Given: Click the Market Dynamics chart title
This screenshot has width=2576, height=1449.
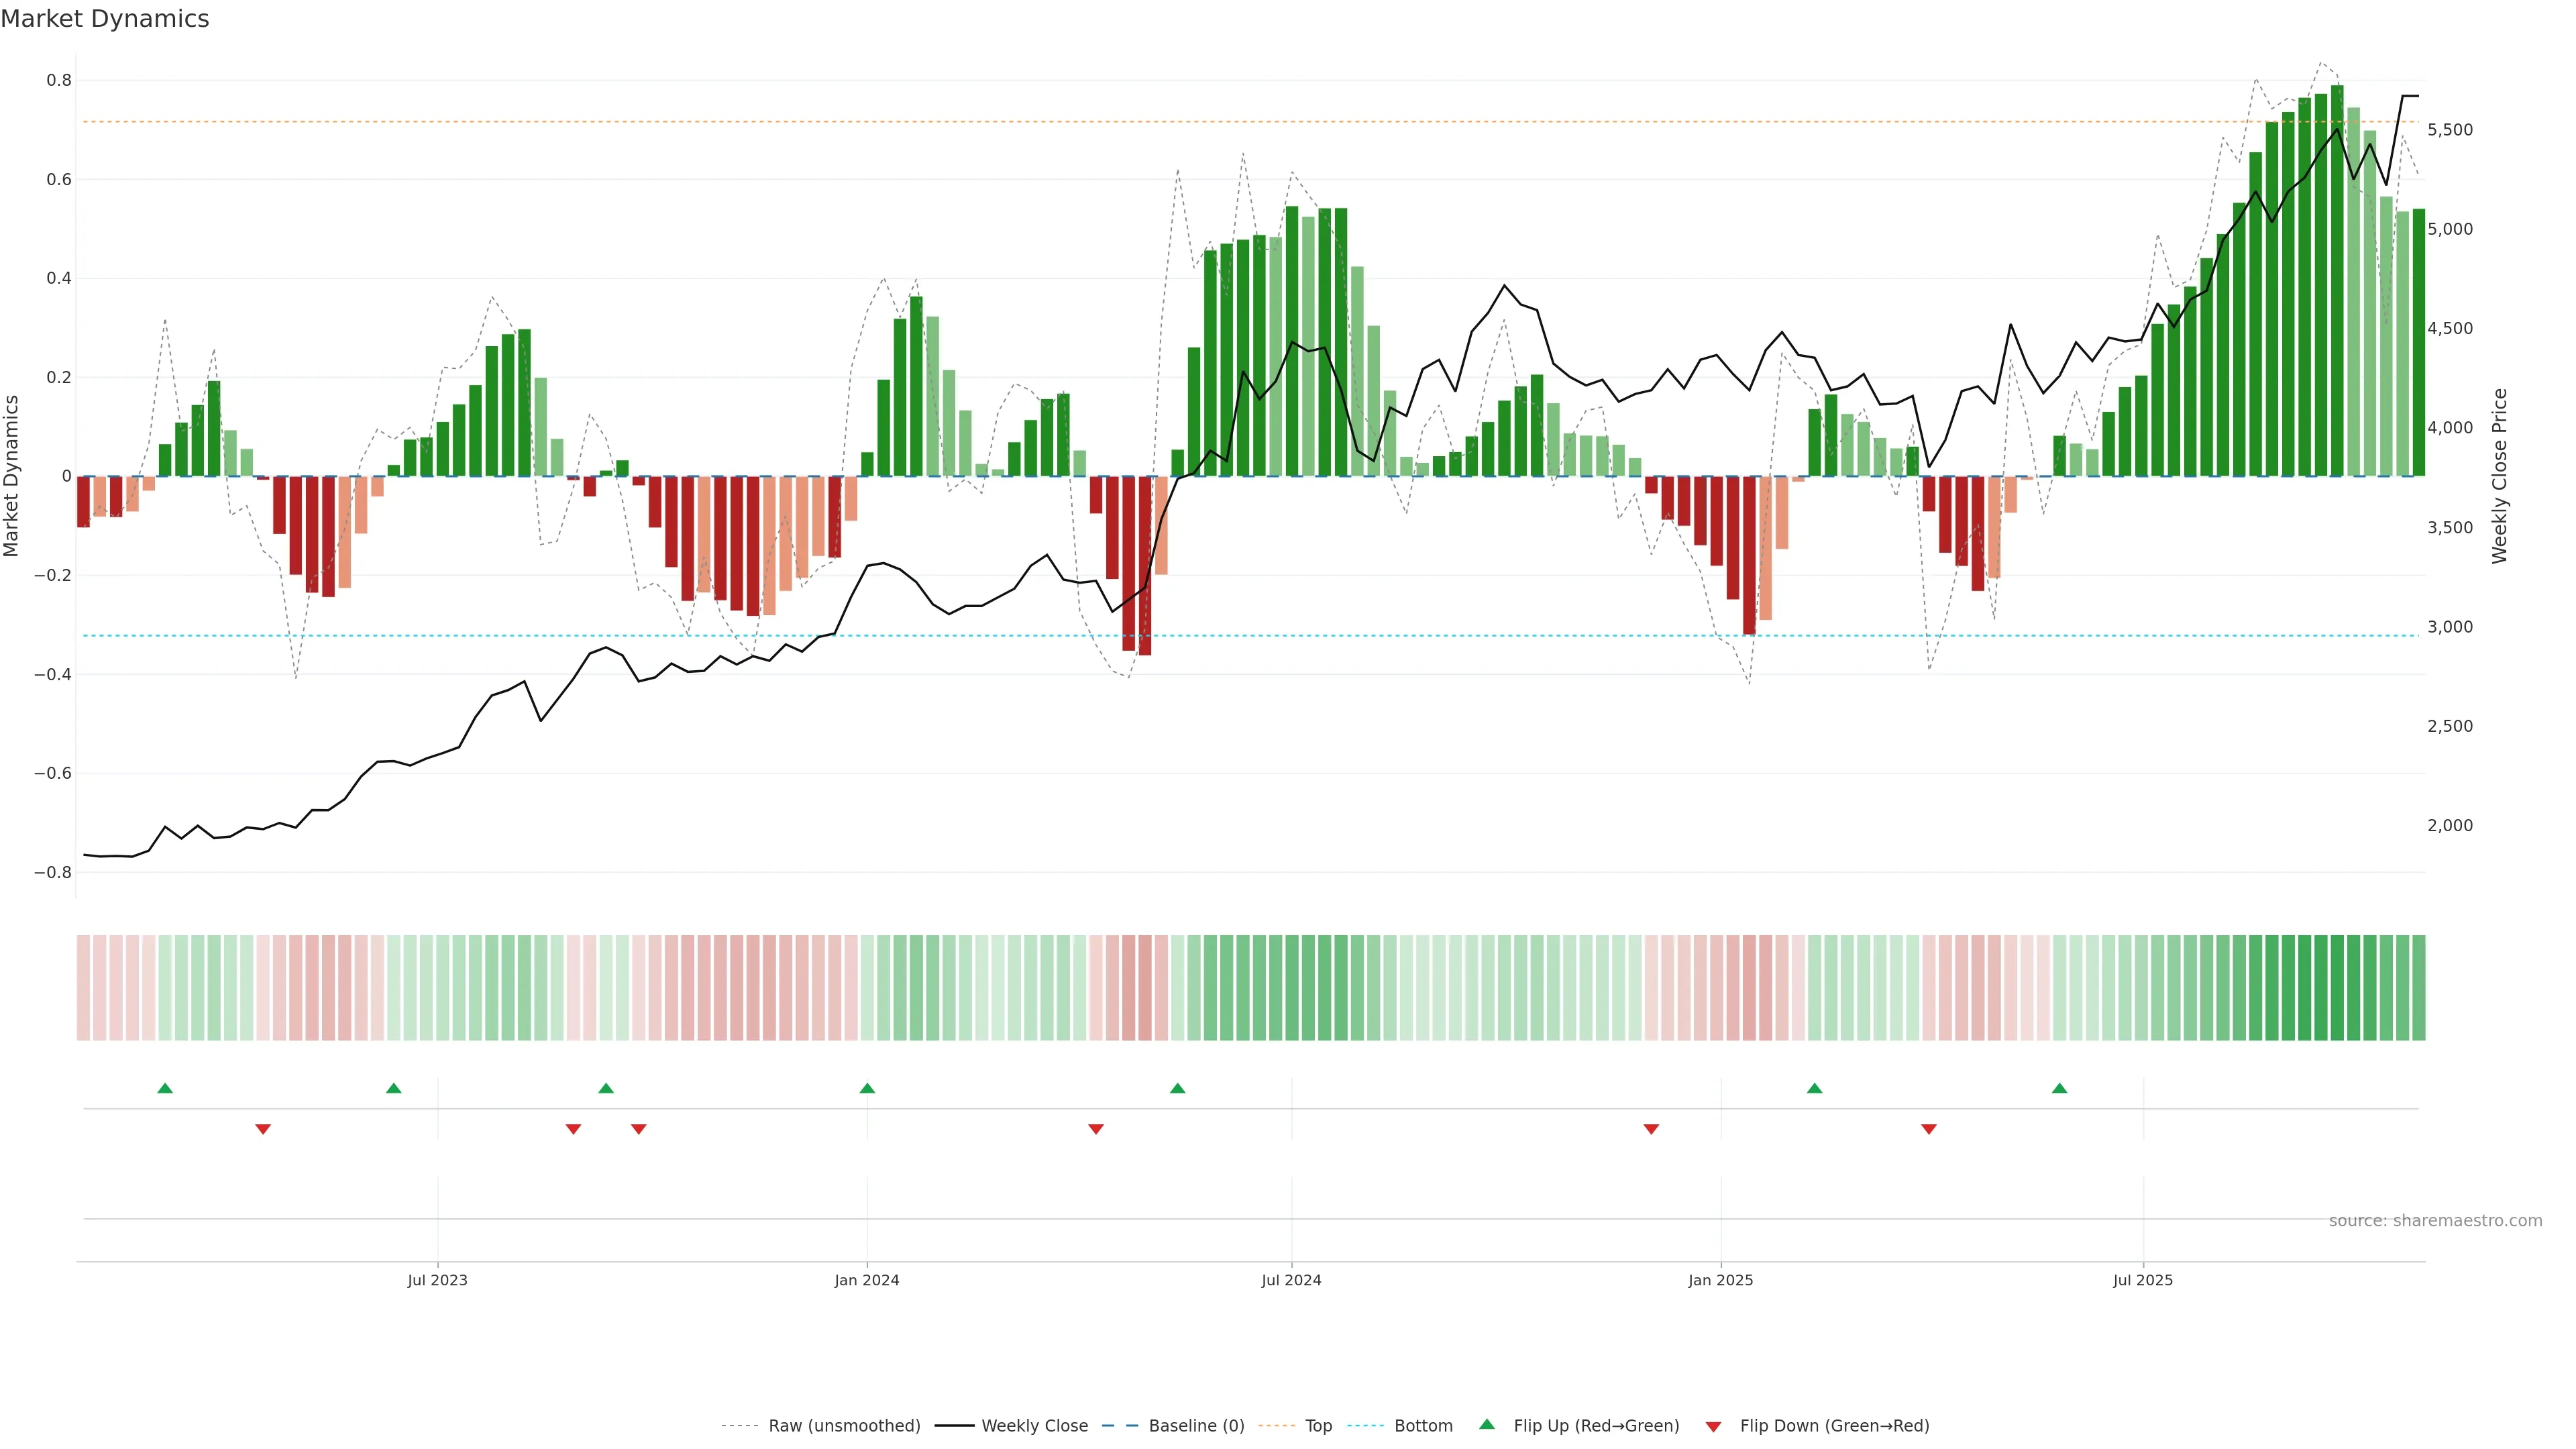Looking at the screenshot, I should [x=105, y=19].
